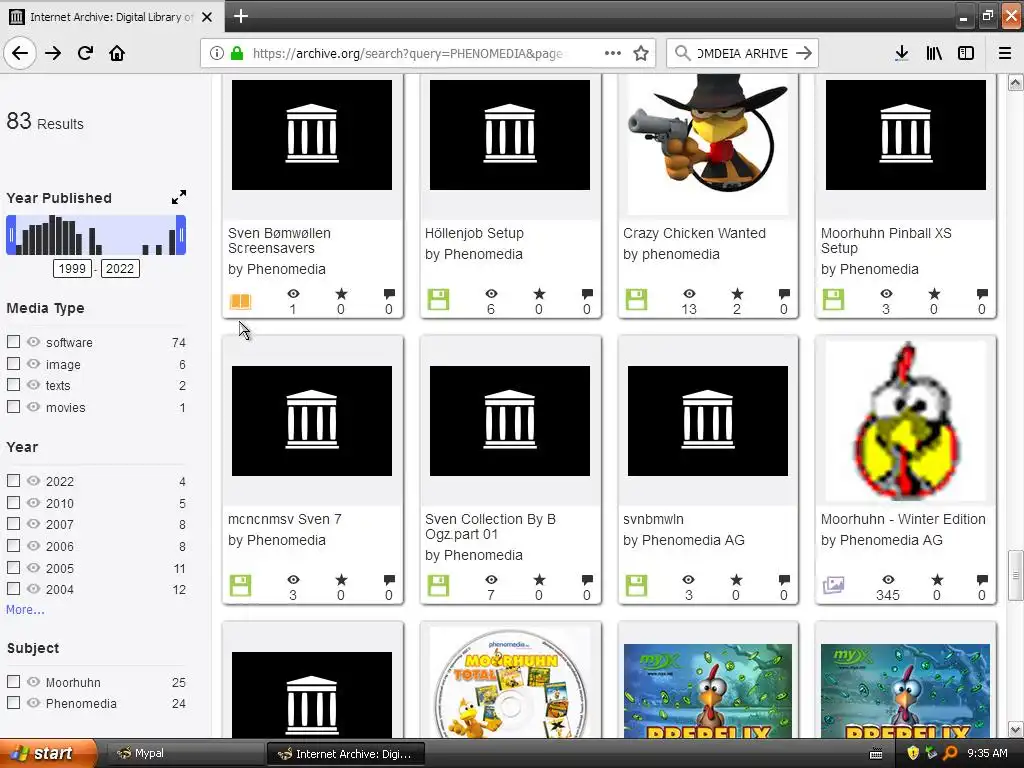Switch to Internet Archive taskbar button
The image size is (1024, 768).
click(346, 754)
